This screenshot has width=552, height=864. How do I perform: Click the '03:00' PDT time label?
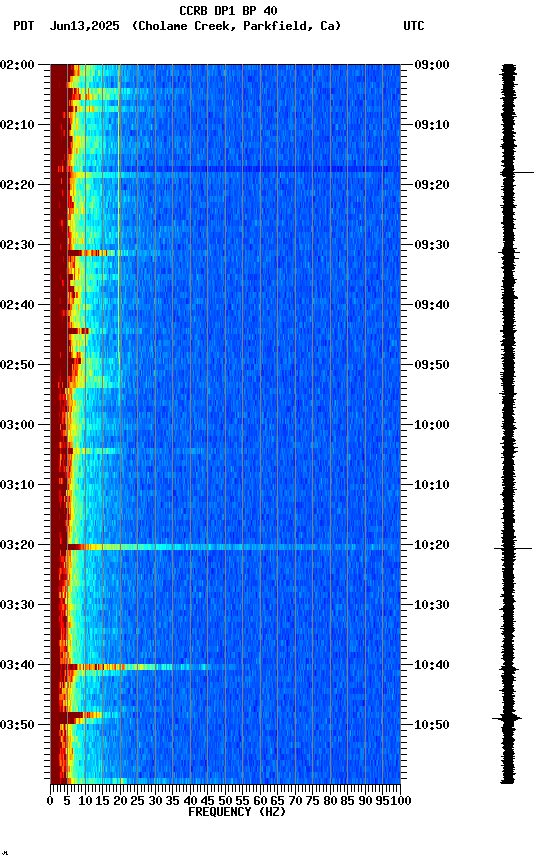point(17,425)
